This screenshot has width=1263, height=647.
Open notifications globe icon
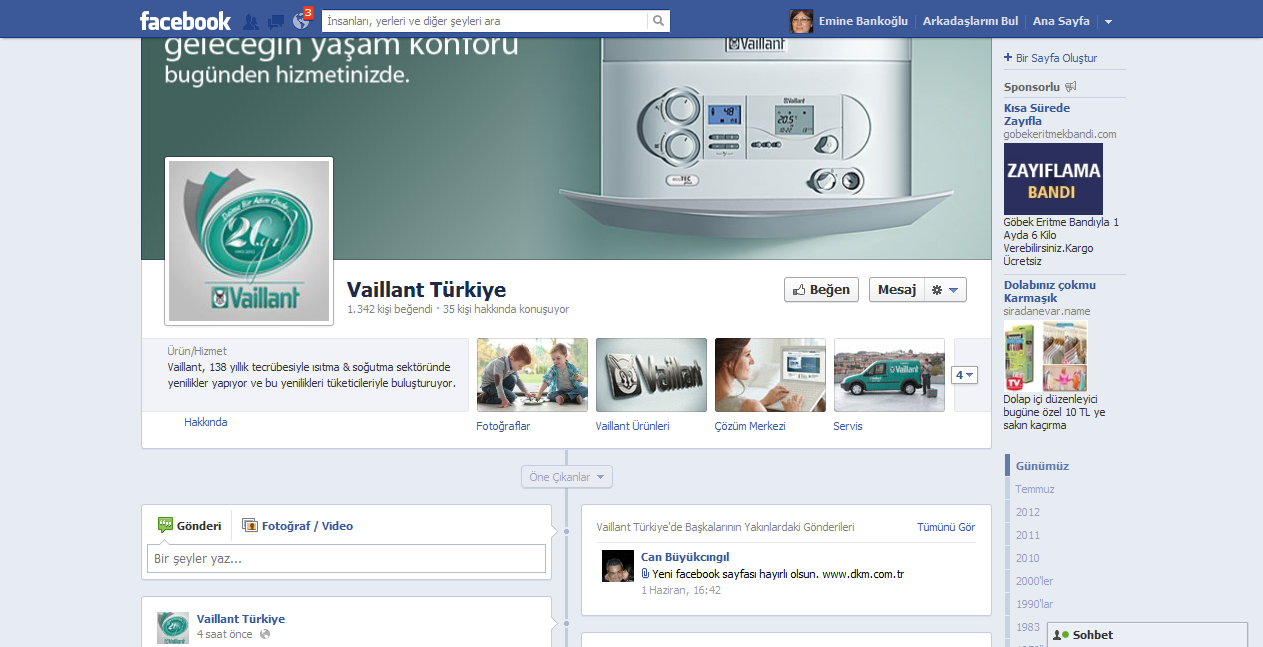tap(301, 21)
